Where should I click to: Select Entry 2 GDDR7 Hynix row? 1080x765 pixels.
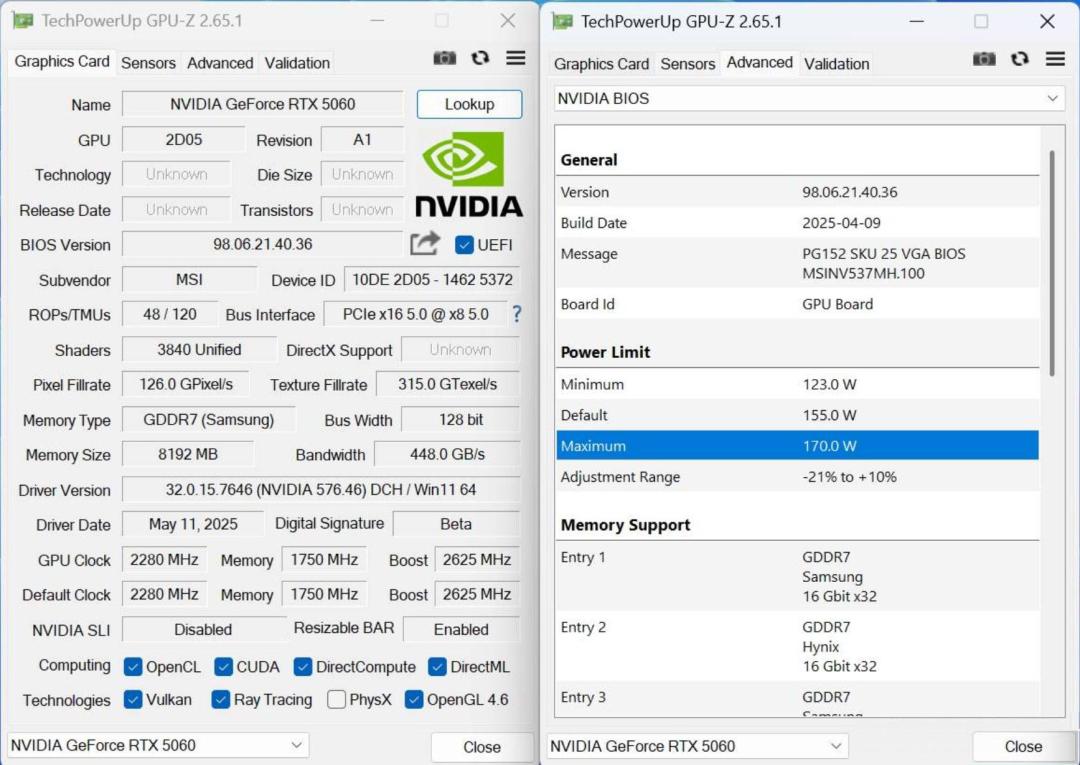(797, 647)
